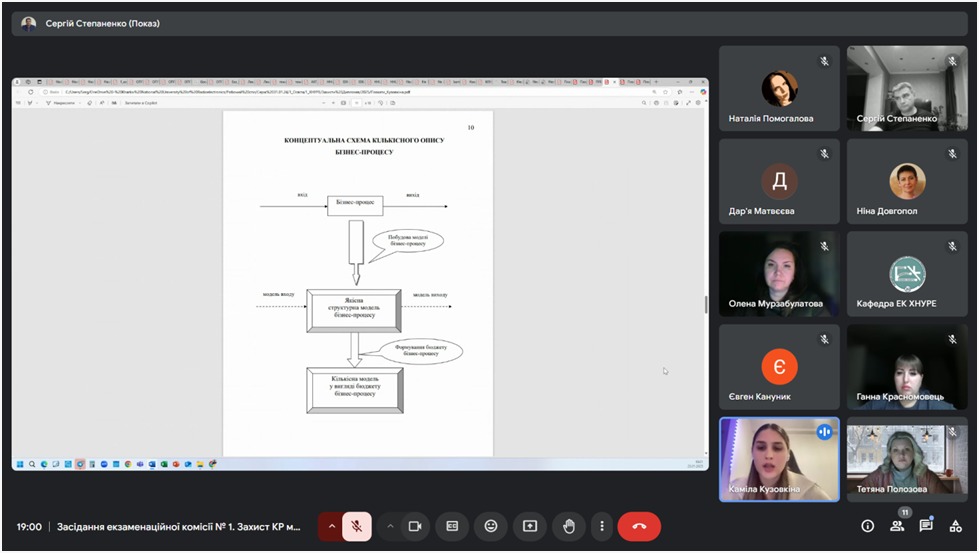
Task: Select Каміла Кузовкіна's video tile
Action: click(x=779, y=459)
